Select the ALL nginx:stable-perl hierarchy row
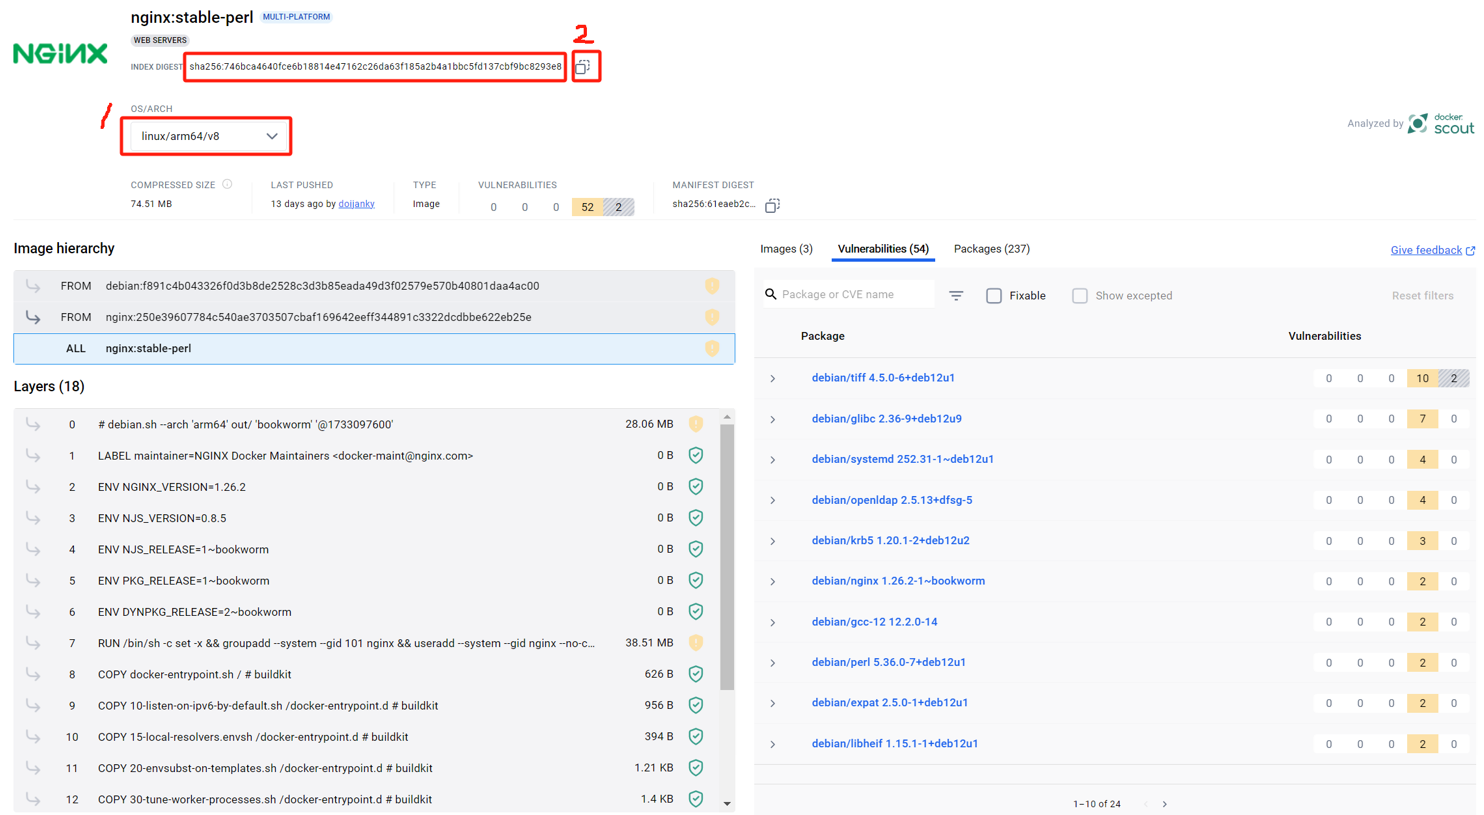1484x815 pixels. click(x=374, y=349)
